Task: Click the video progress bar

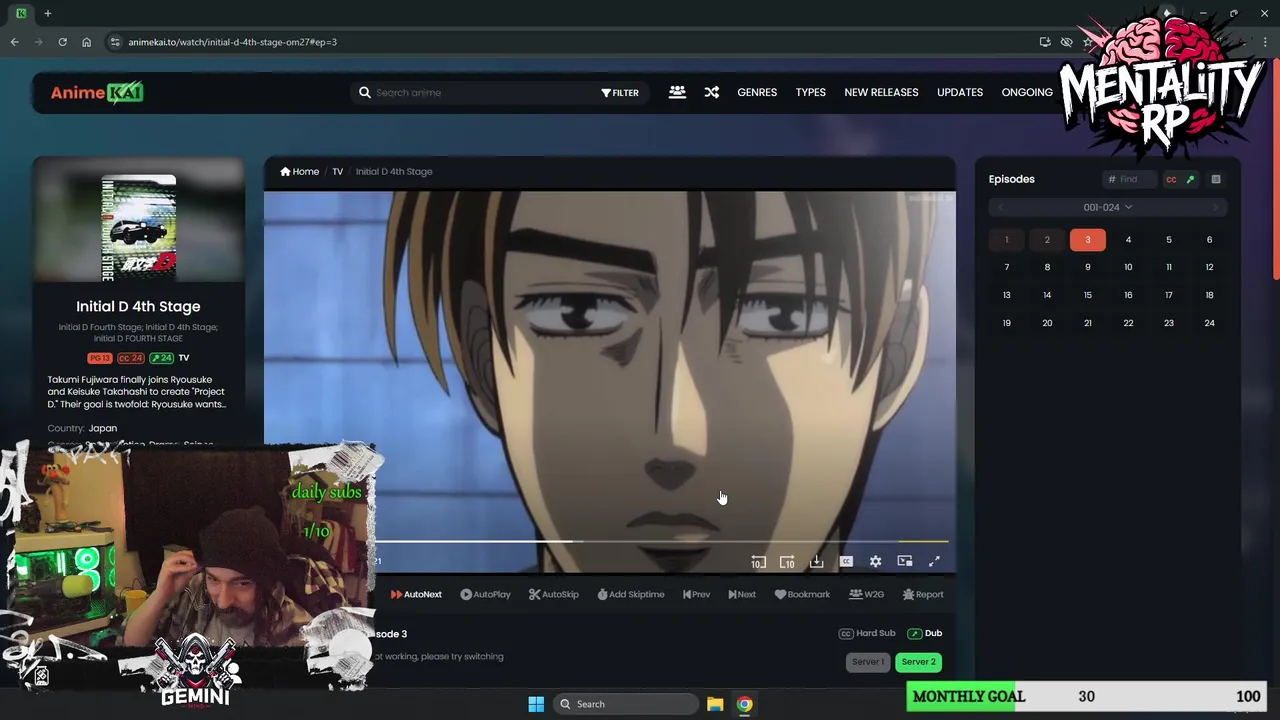Action: point(660,541)
